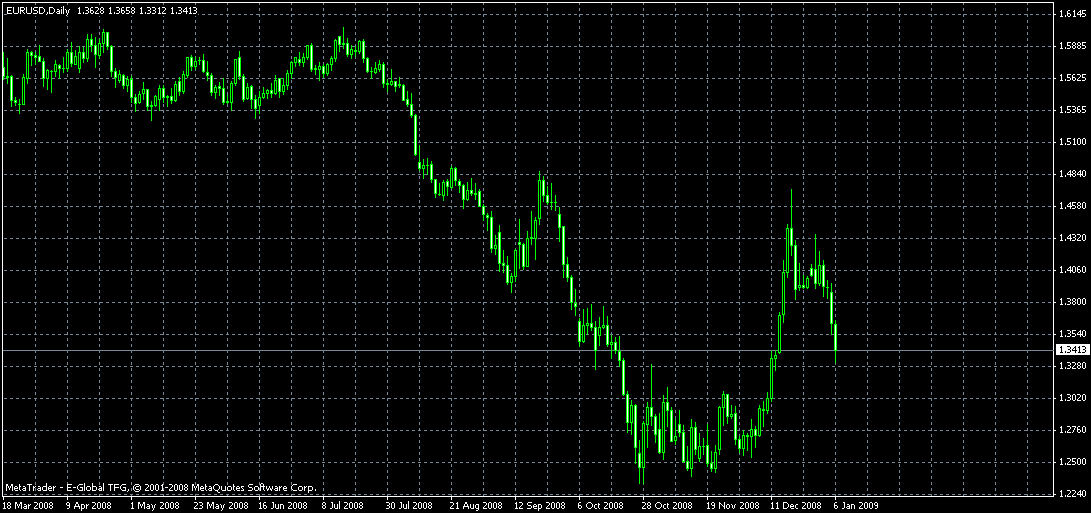Click the 23 May 2008 date label
1091x513 pixels.
point(221,506)
